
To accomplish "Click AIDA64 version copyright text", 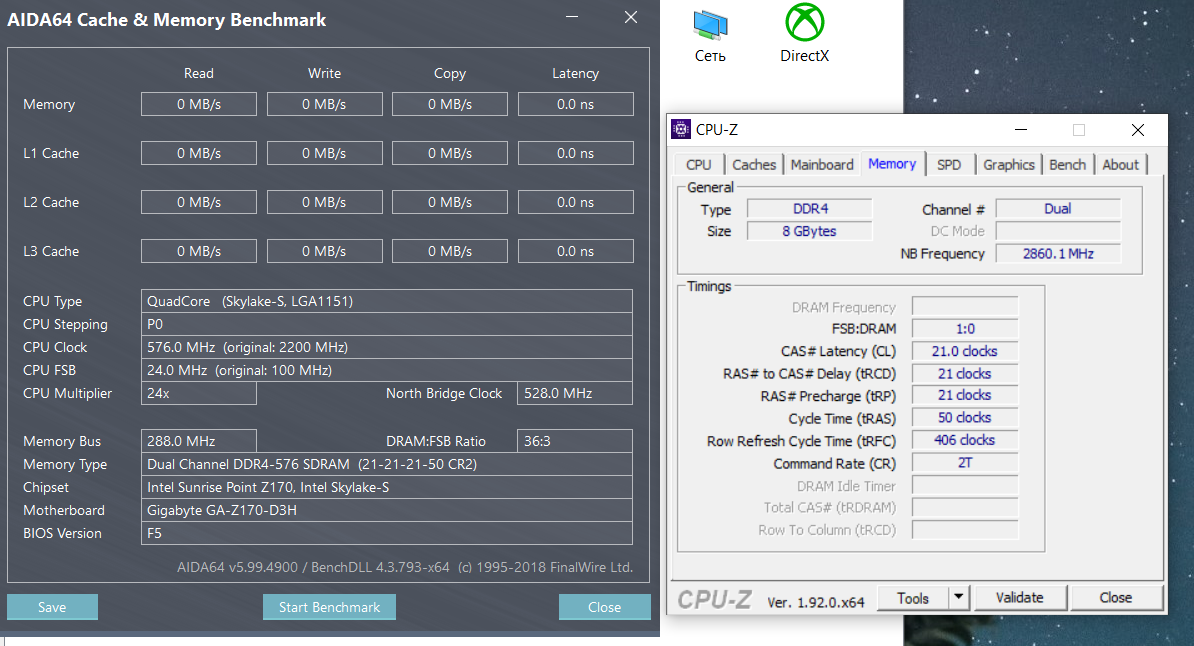I will (x=405, y=568).
